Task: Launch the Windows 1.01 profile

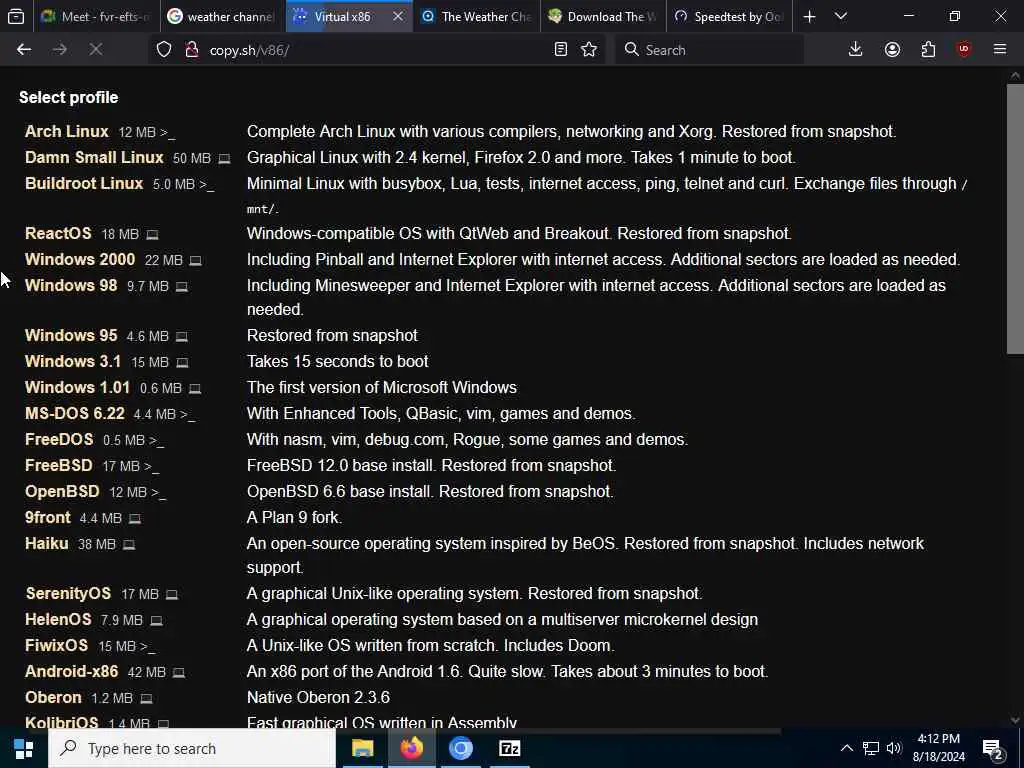Action: [77, 387]
